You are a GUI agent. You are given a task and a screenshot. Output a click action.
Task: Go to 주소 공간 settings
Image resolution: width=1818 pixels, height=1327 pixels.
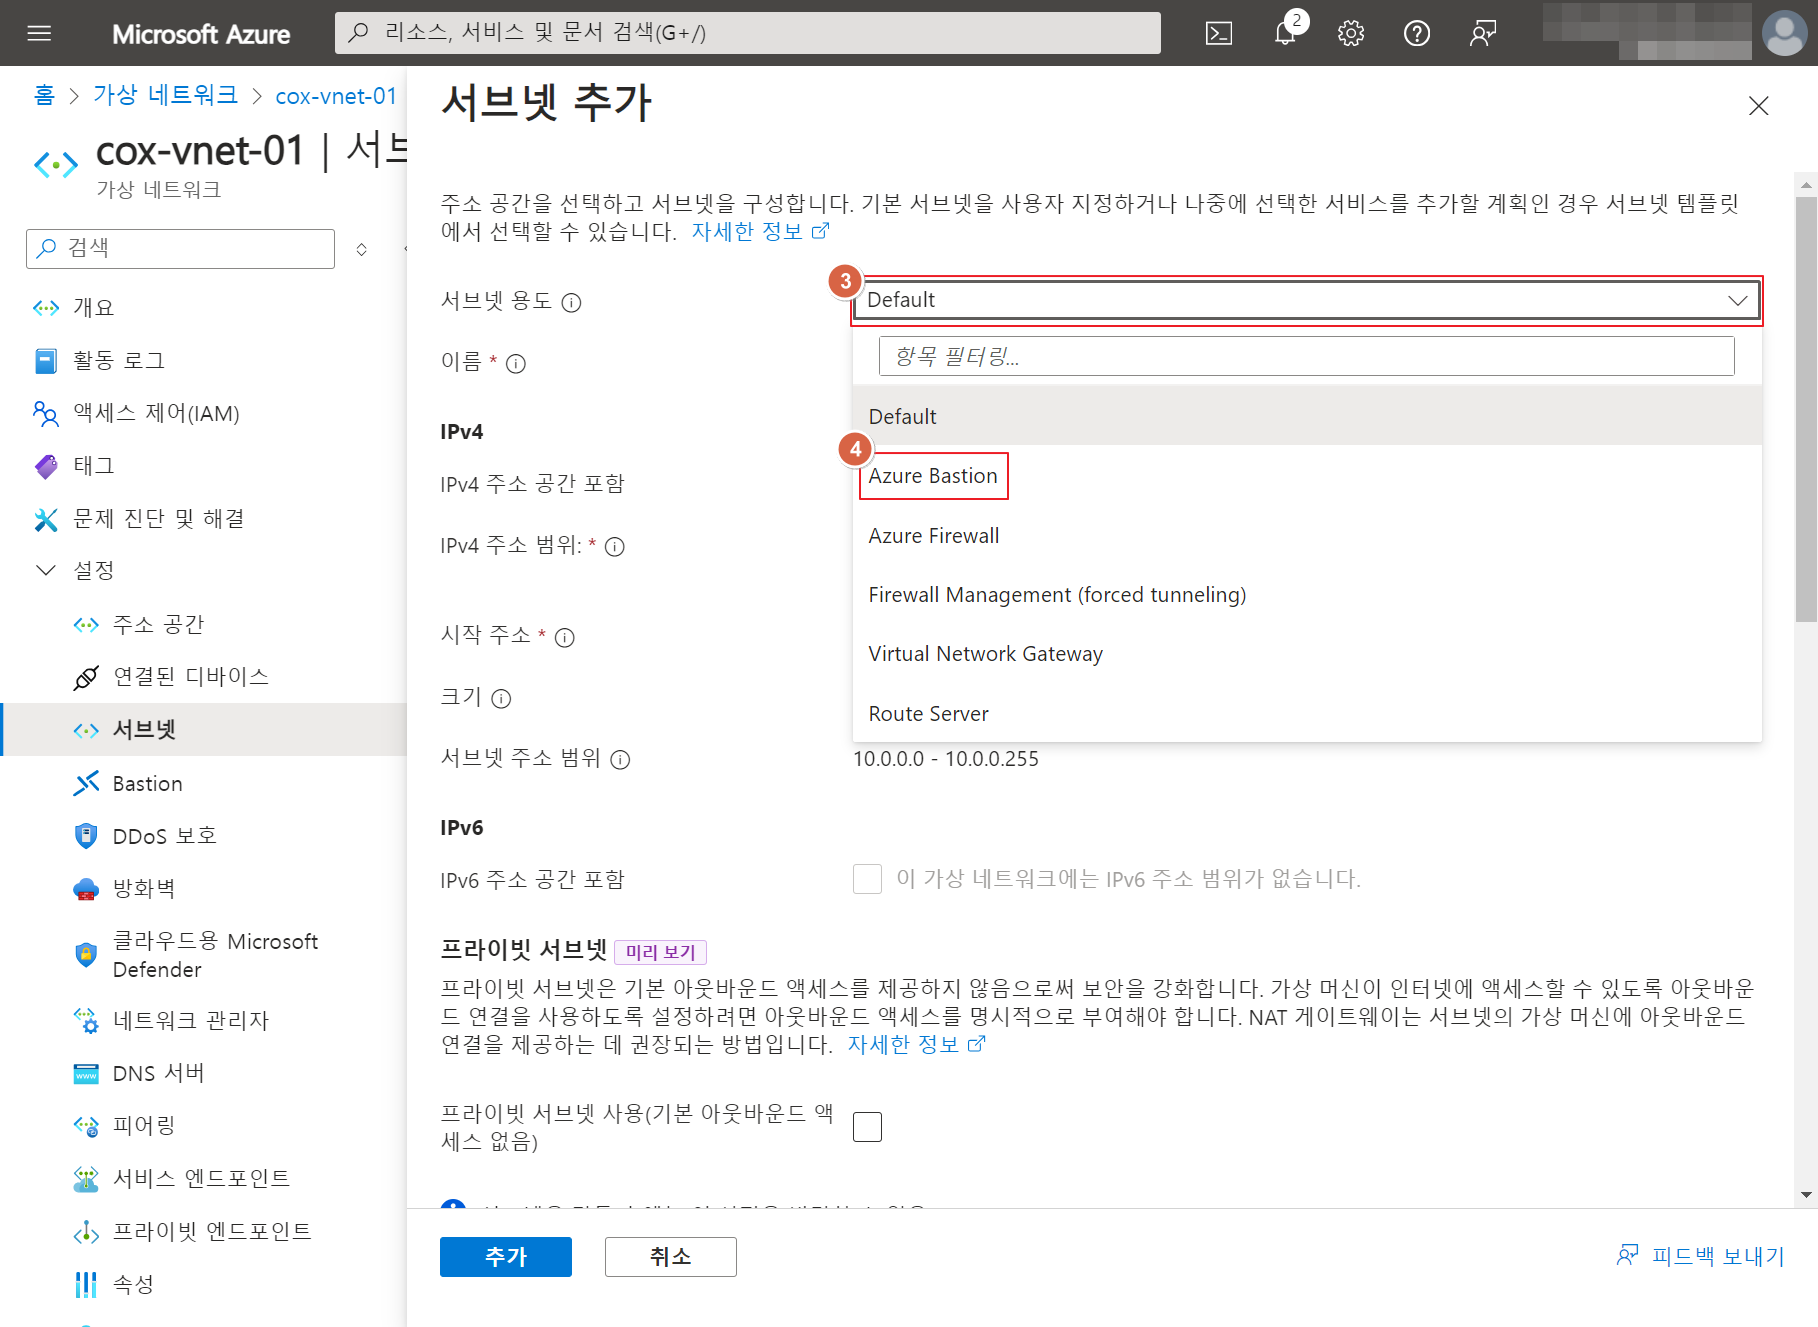(158, 625)
